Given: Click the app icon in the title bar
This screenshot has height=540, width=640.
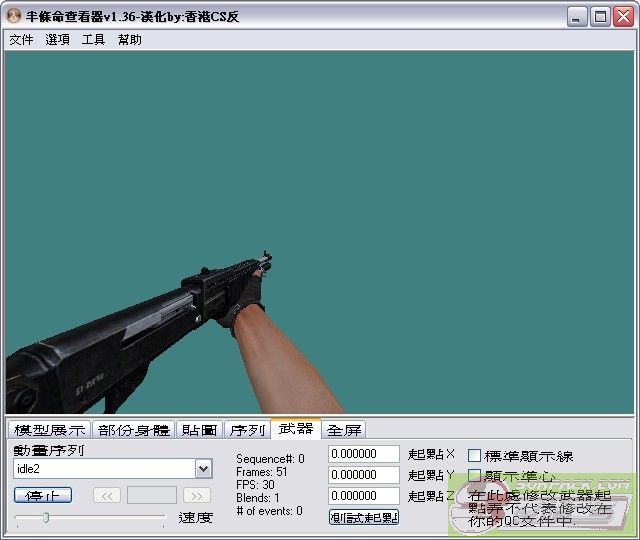Looking at the screenshot, I should (x=14, y=16).
